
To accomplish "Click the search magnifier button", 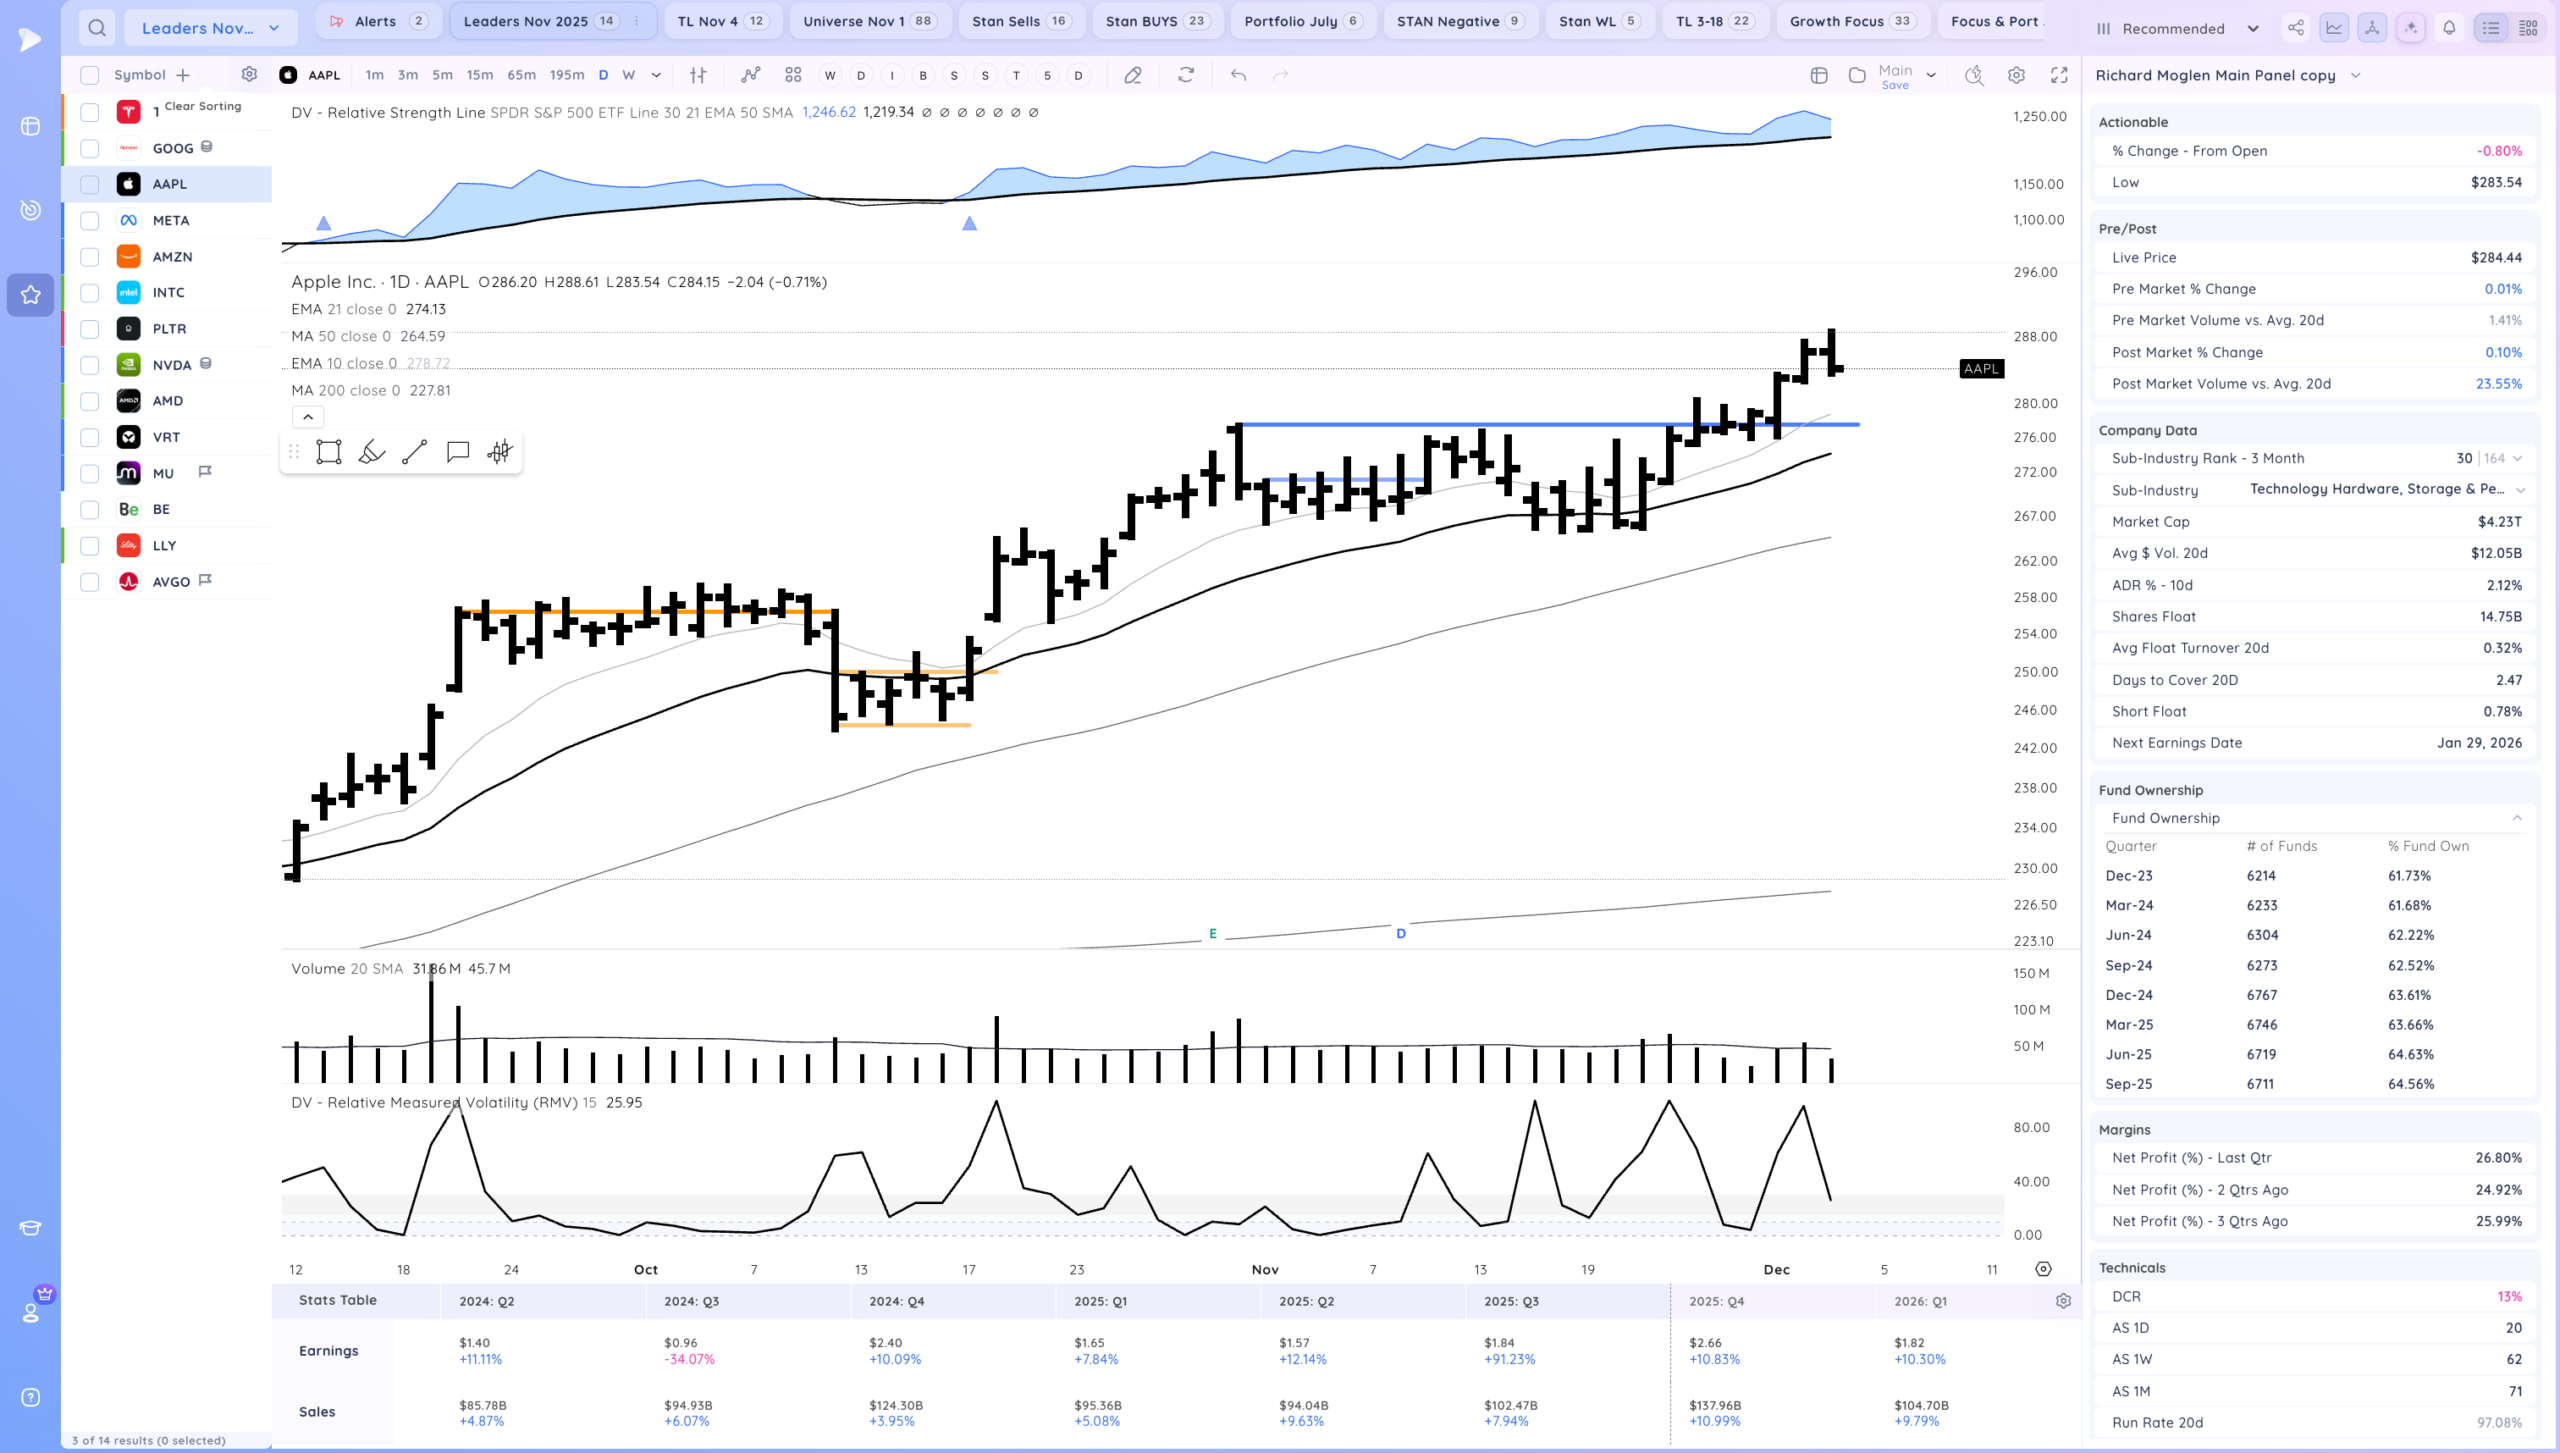I will (x=96, y=28).
